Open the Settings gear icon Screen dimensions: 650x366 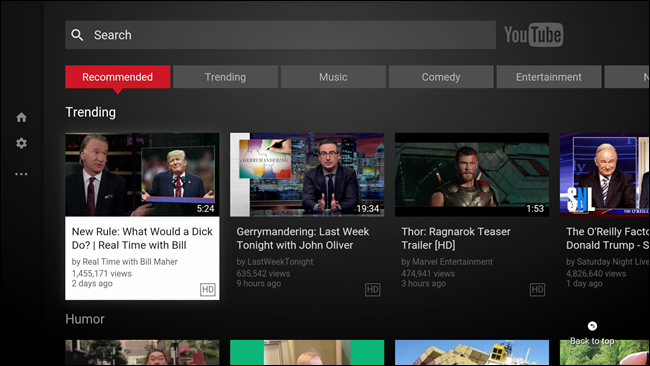coord(22,143)
